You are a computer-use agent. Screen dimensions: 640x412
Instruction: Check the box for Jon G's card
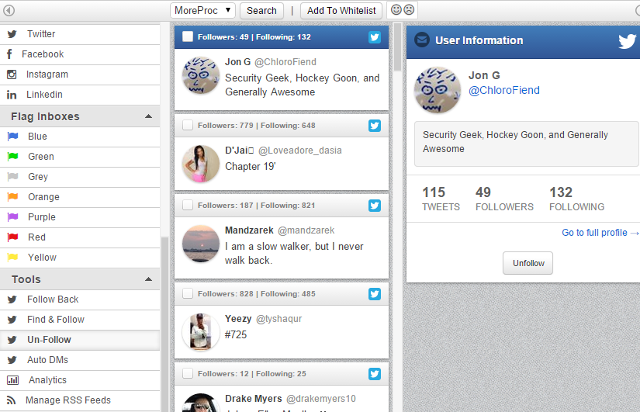(188, 37)
